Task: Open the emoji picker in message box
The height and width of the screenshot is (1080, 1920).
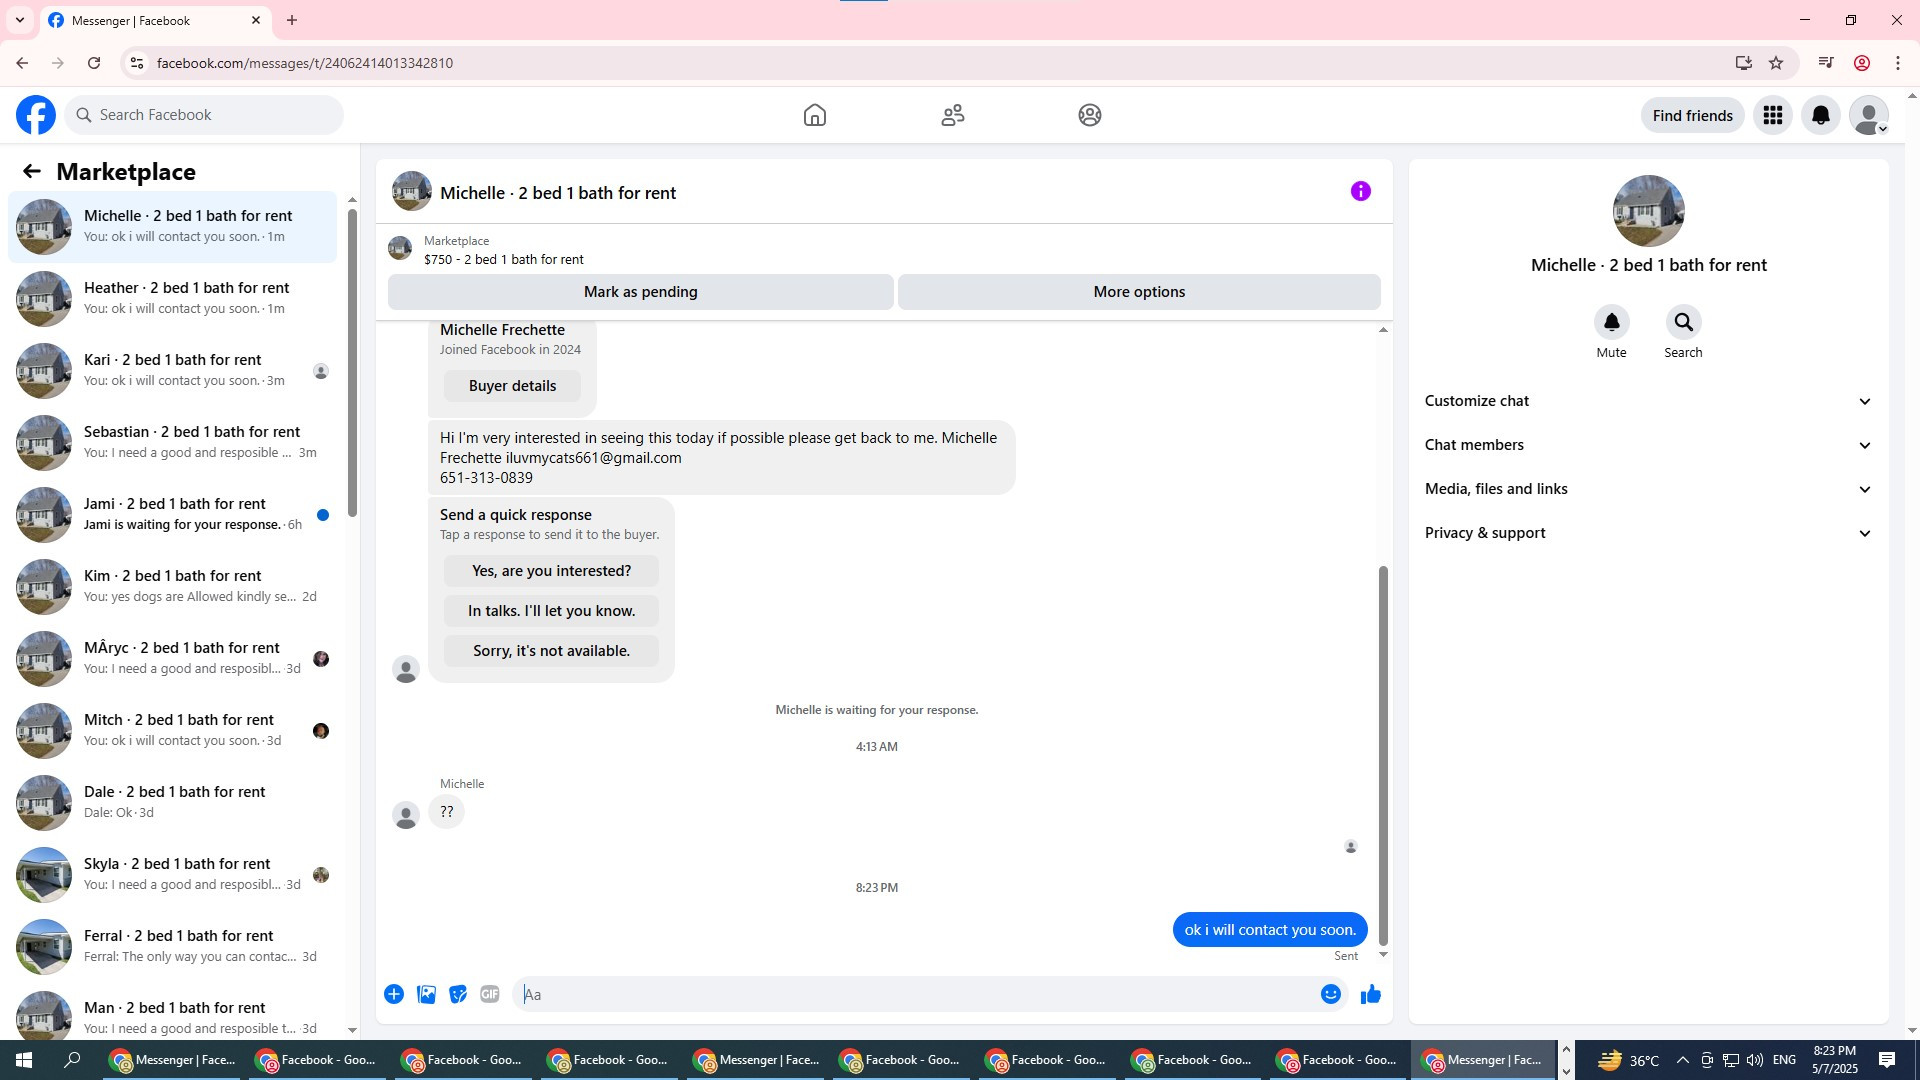Action: 1330,994
